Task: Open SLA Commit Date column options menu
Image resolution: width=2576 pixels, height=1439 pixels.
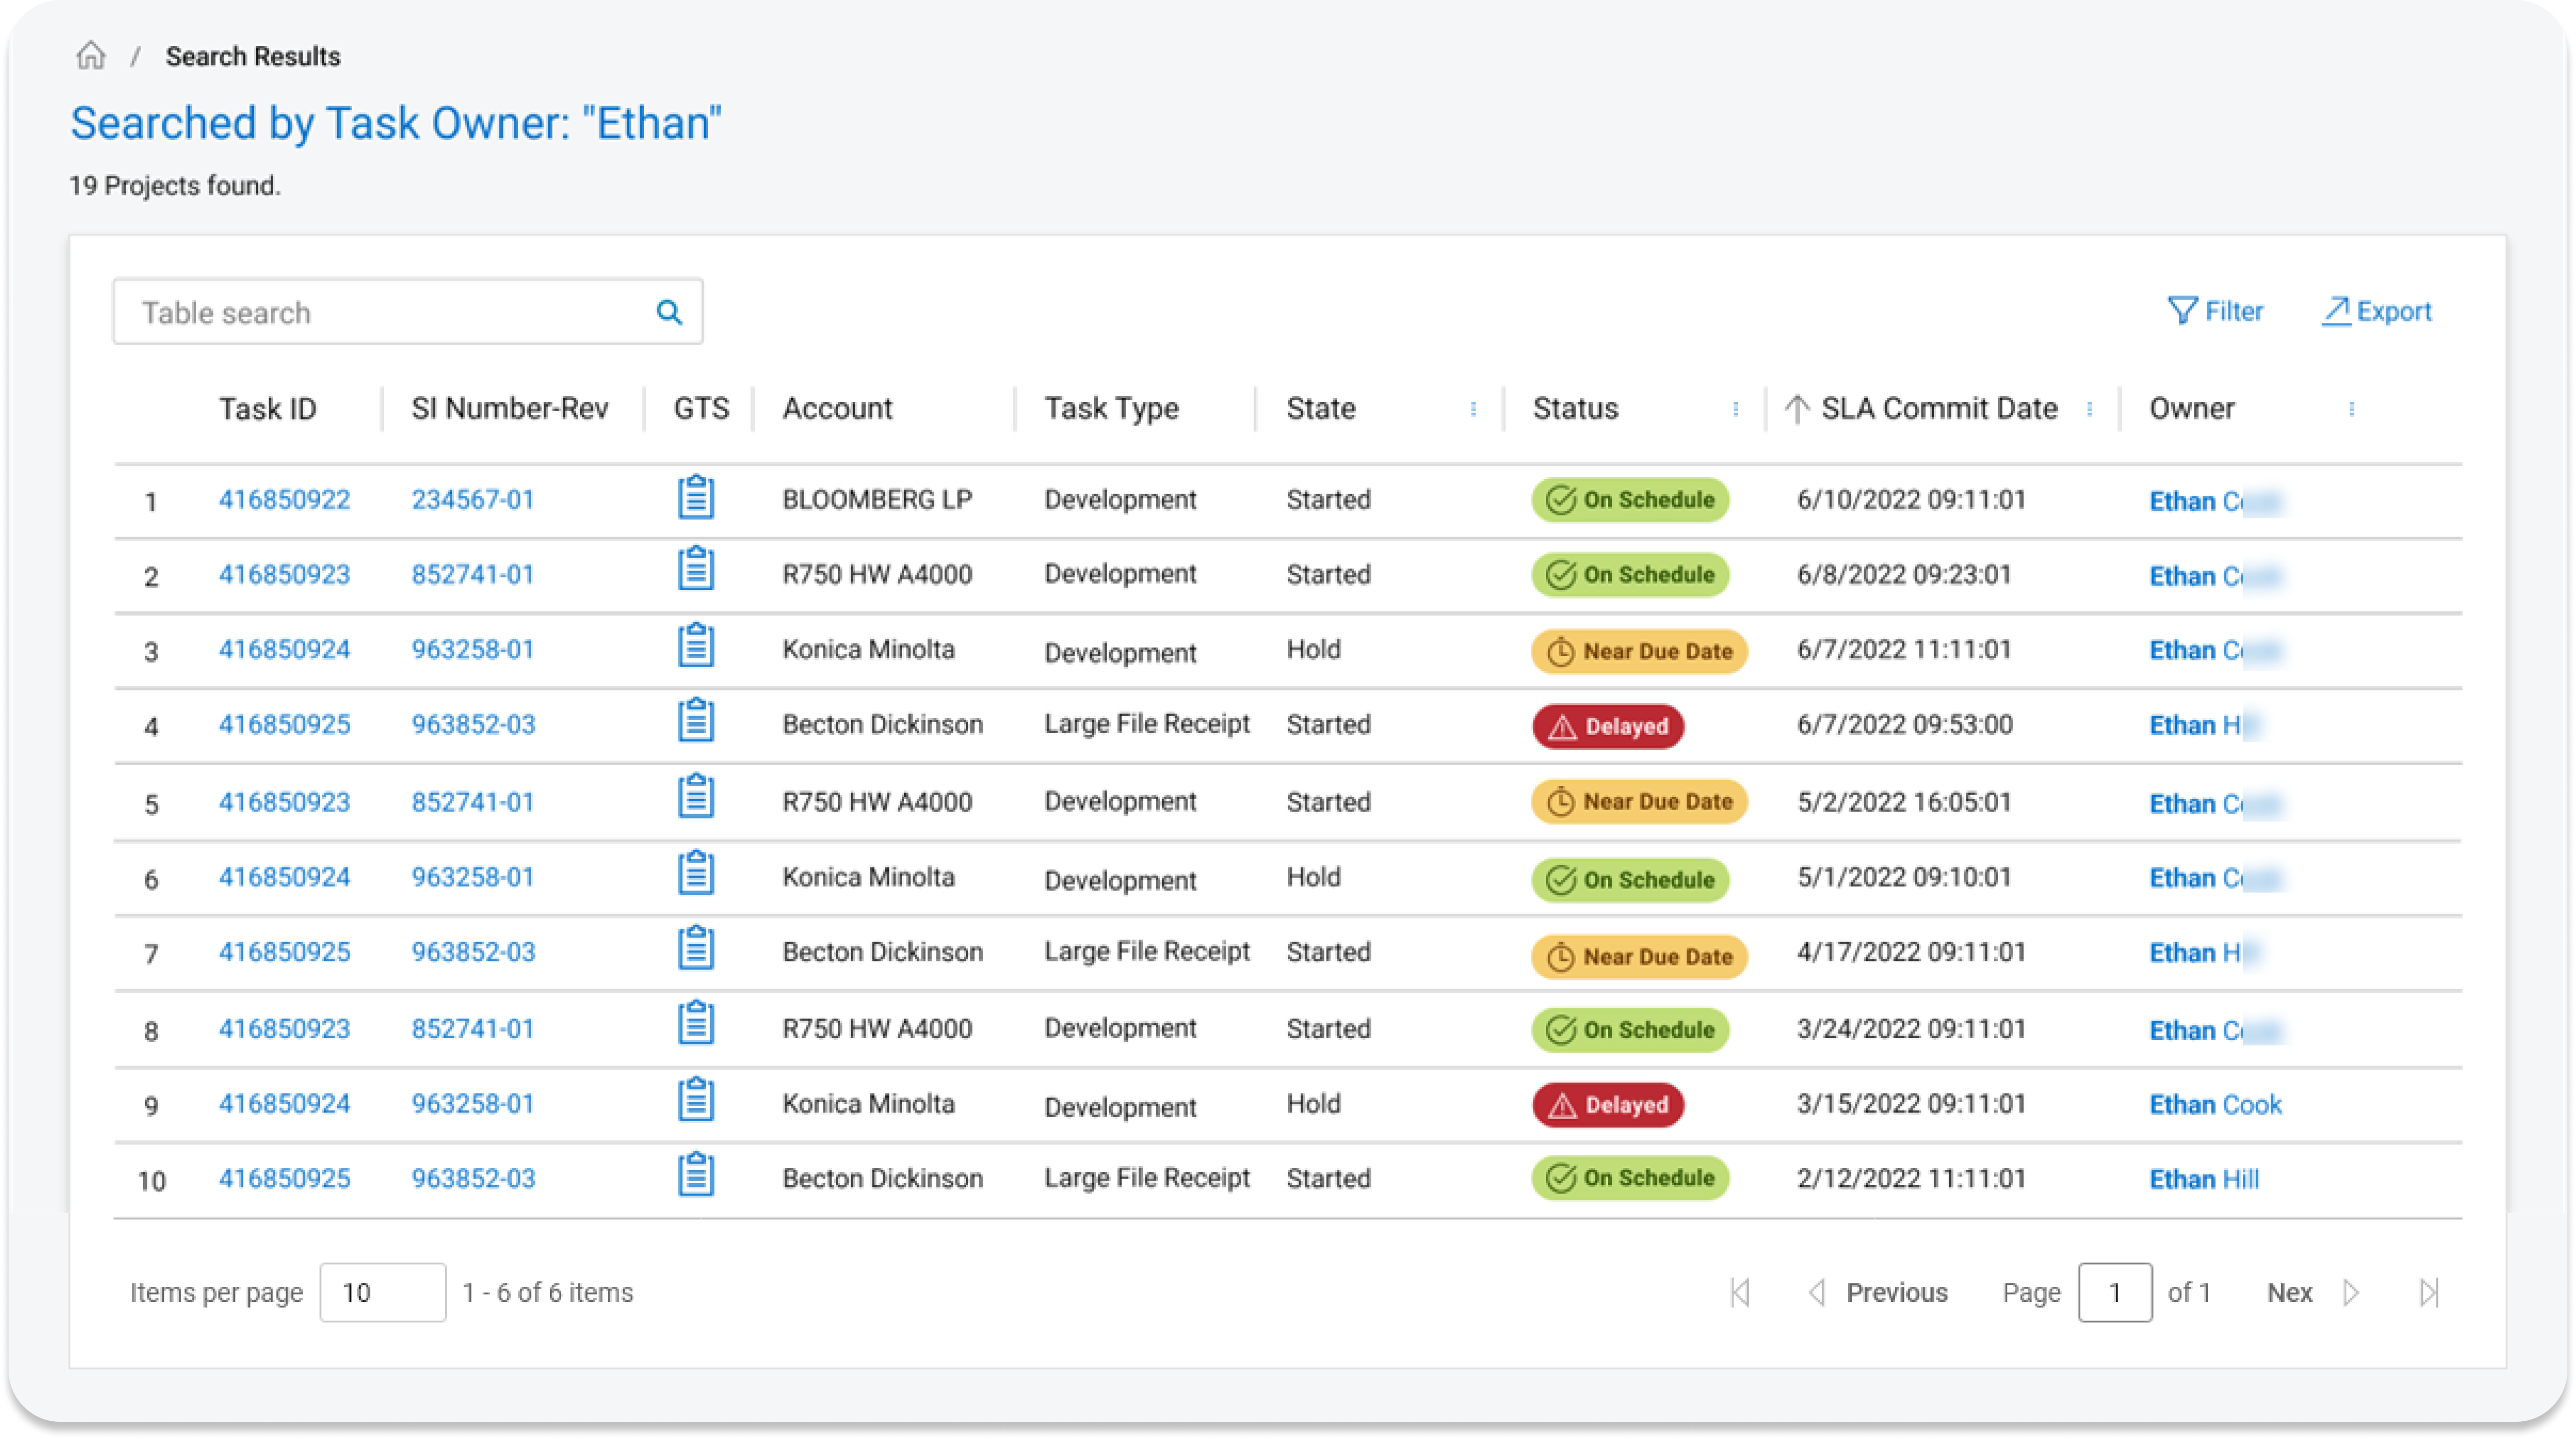Action: [2089, 409]
